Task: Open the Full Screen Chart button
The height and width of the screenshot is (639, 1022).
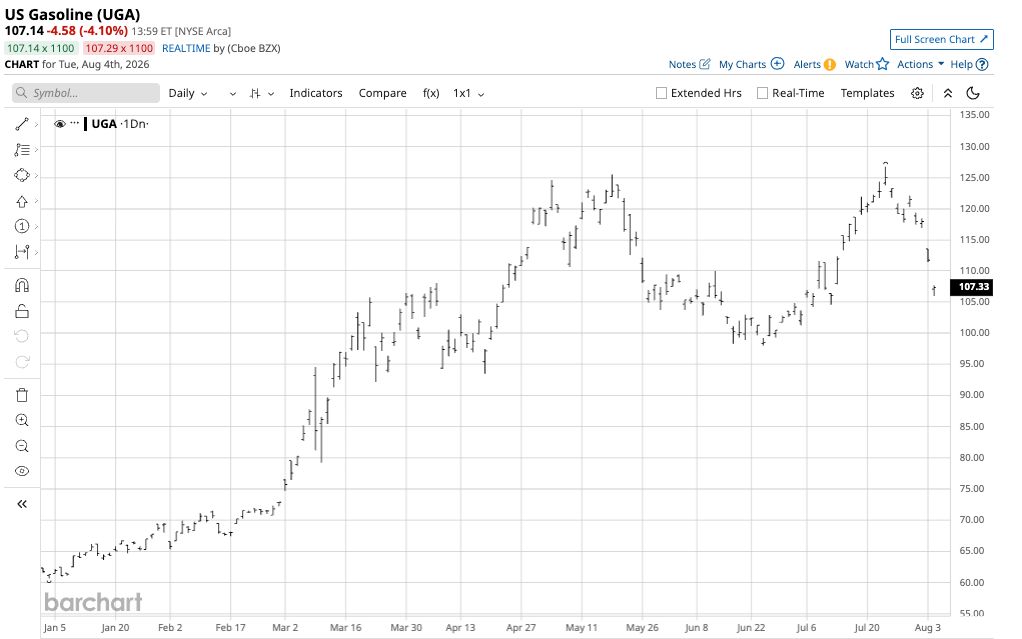Action: tap(941, 39)
